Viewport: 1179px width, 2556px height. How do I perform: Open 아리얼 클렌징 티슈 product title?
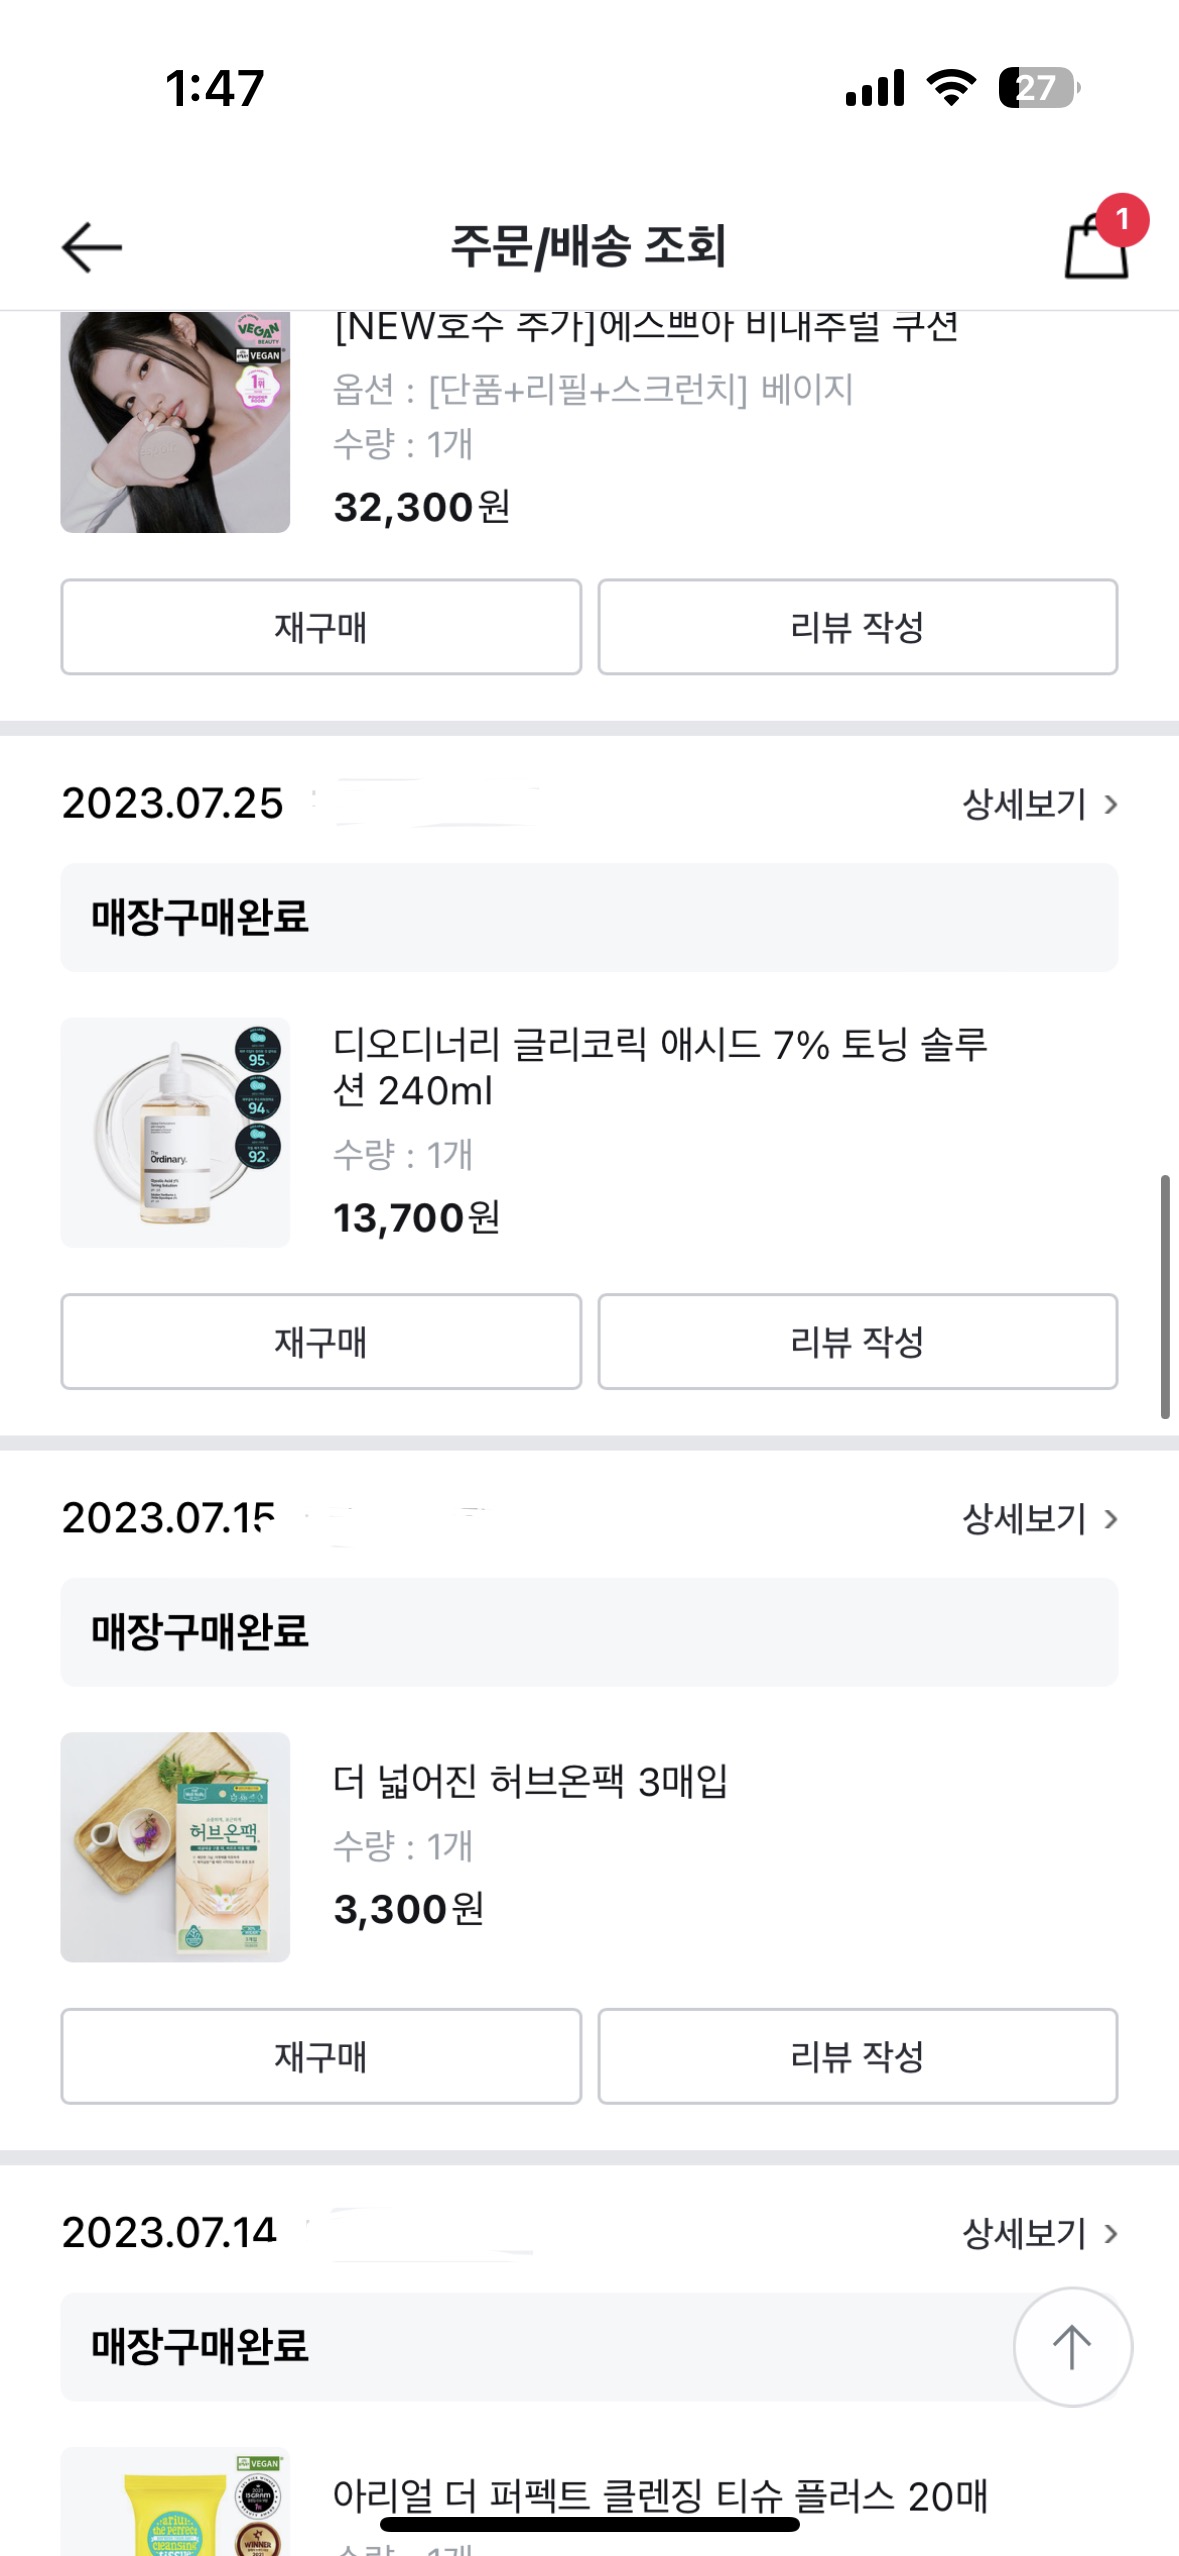point(659,2497)
